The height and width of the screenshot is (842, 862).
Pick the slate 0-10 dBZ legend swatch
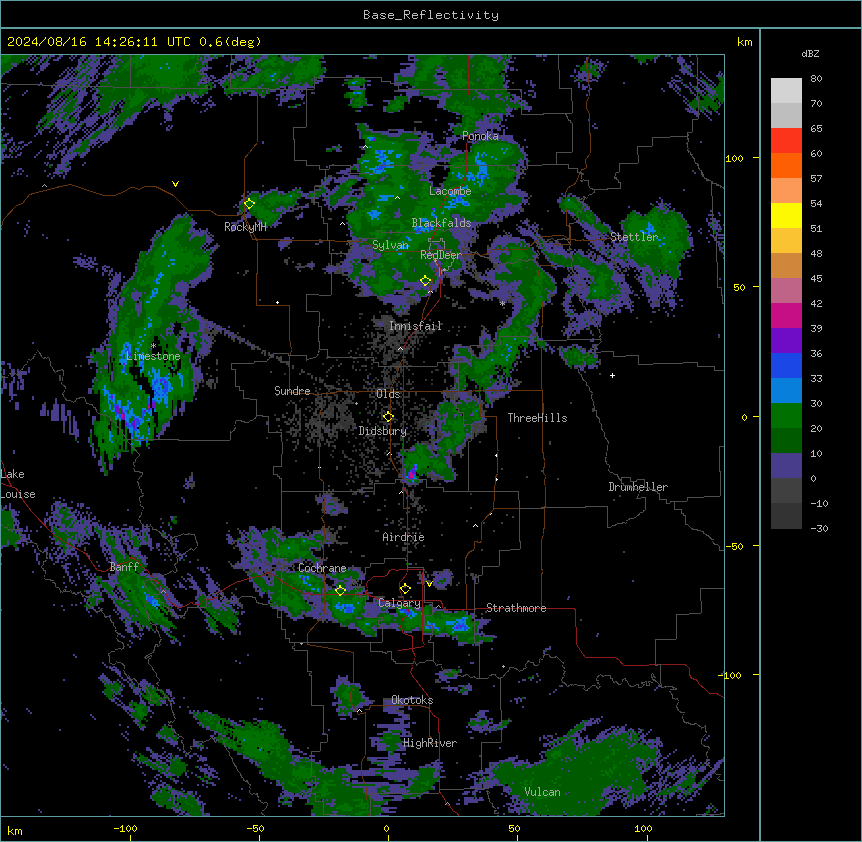[x=786, y=466]
